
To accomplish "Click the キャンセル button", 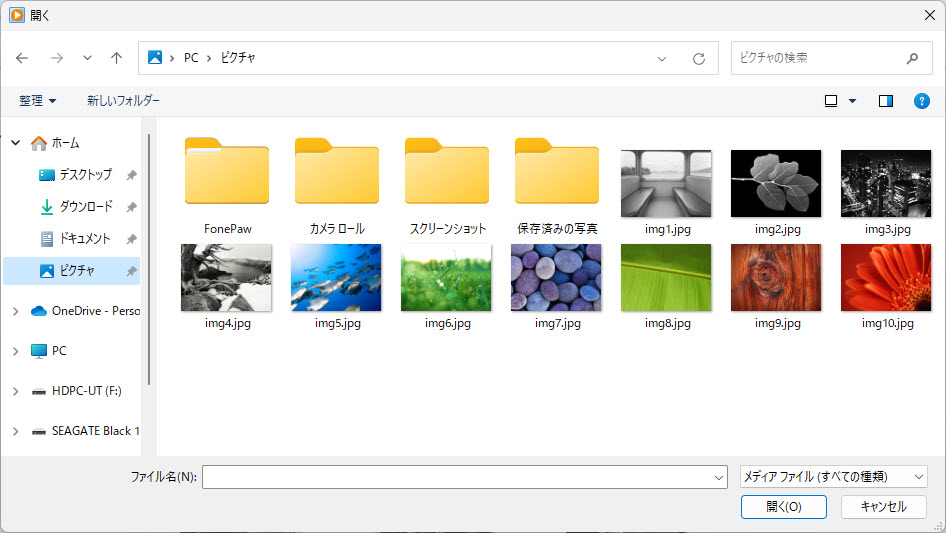I will point(883,507).
